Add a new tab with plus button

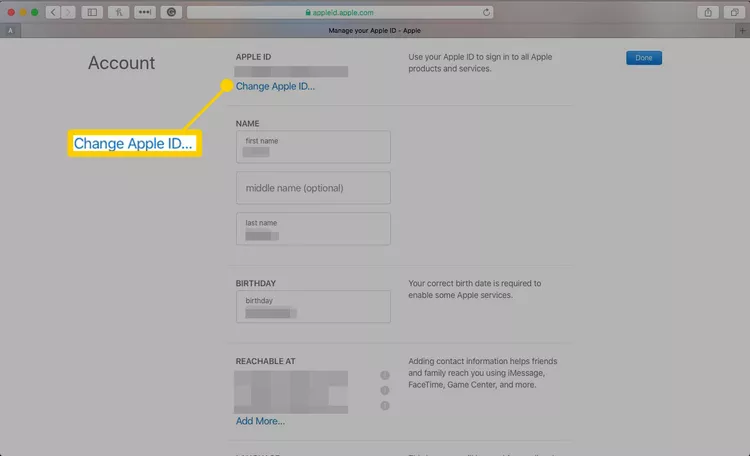point(742,31)
